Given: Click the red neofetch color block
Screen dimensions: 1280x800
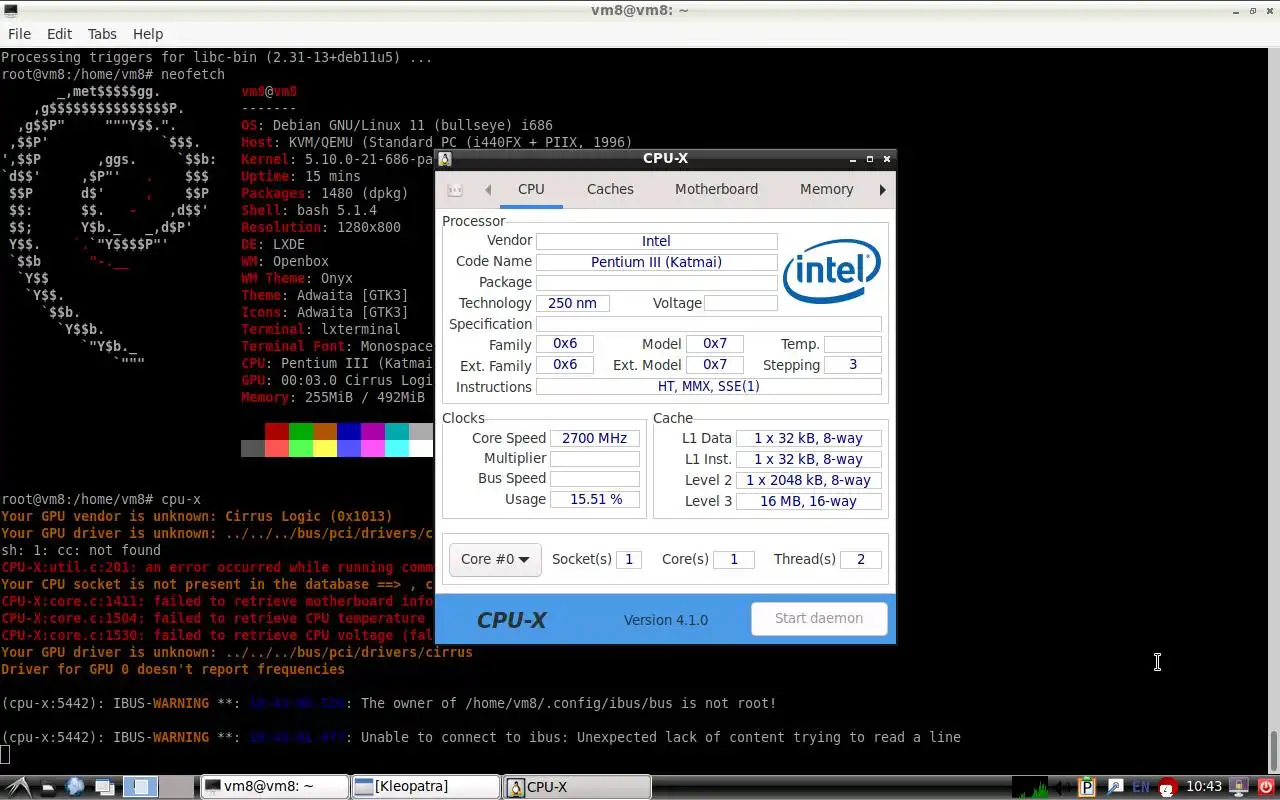Looking at the screenshot, I should [277, 431].
